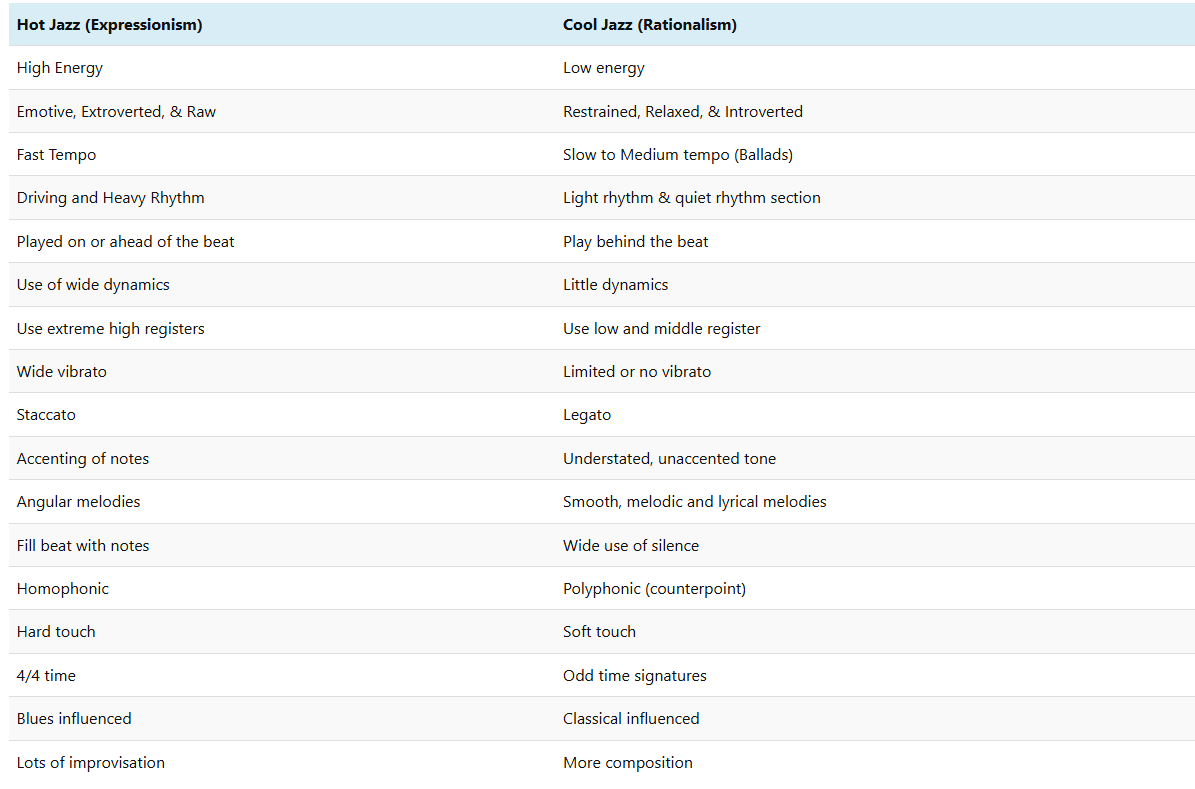Viewport: 1195px width, 789px height.
Task: Select the Fast Tempo cell
Action: pyautogui.click(x=56, y=155)
